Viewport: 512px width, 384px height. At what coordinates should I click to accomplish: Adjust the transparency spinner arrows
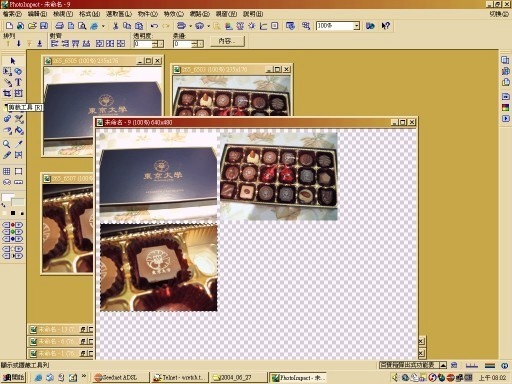(x=155, y=44)
